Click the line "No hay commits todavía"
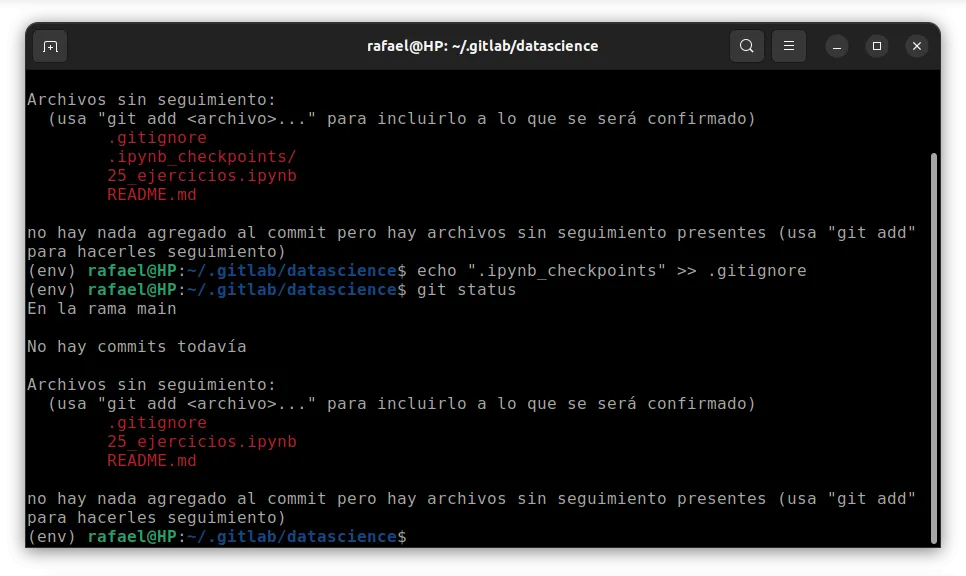 click(137, 347)
